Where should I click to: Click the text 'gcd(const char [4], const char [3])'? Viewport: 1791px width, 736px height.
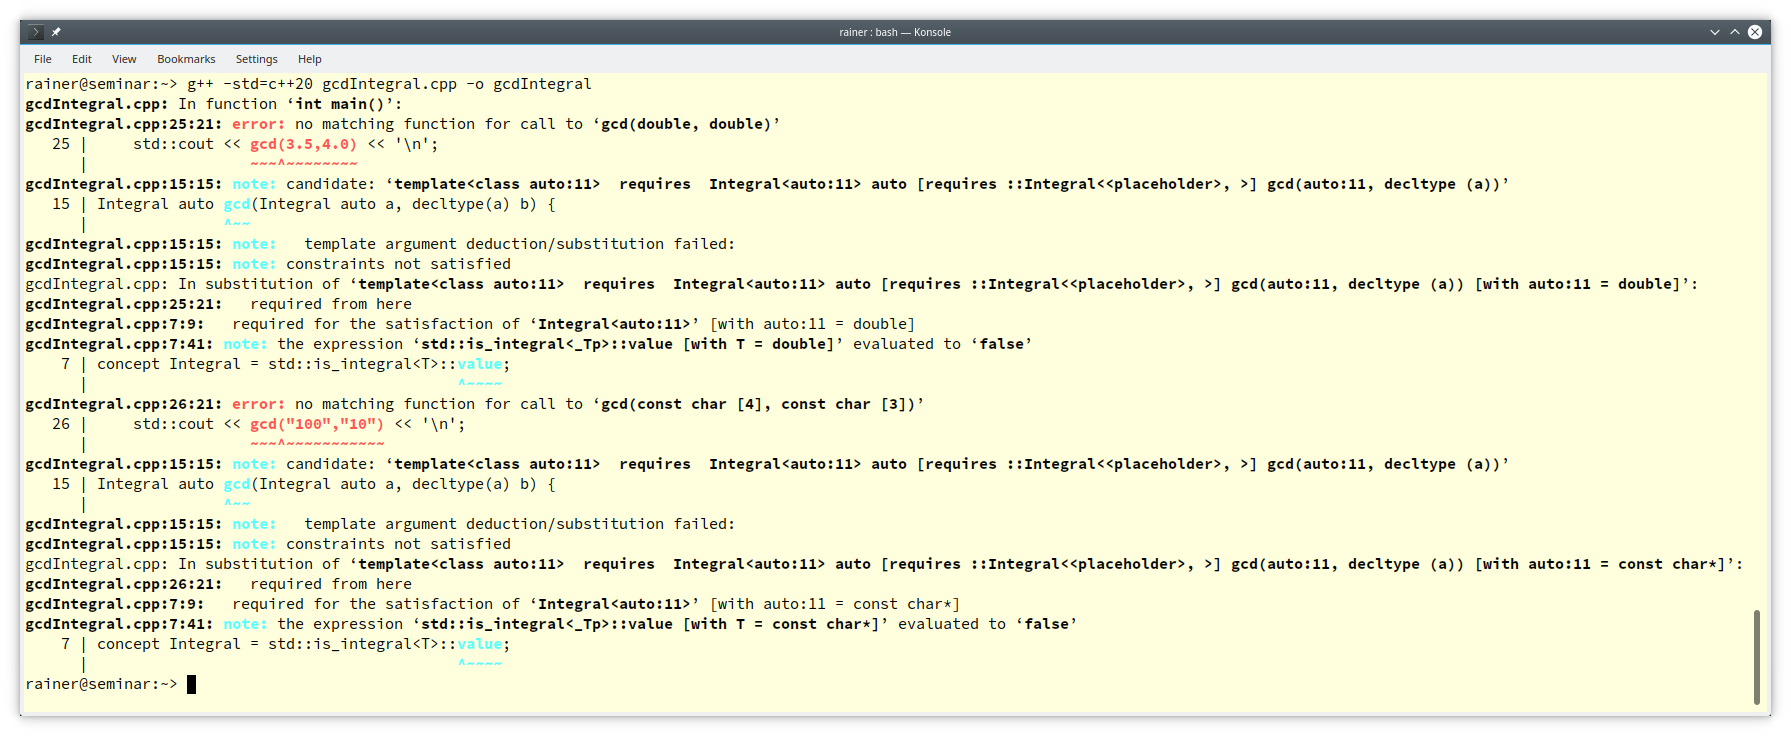pyautogui.click(x=758, y=404)
